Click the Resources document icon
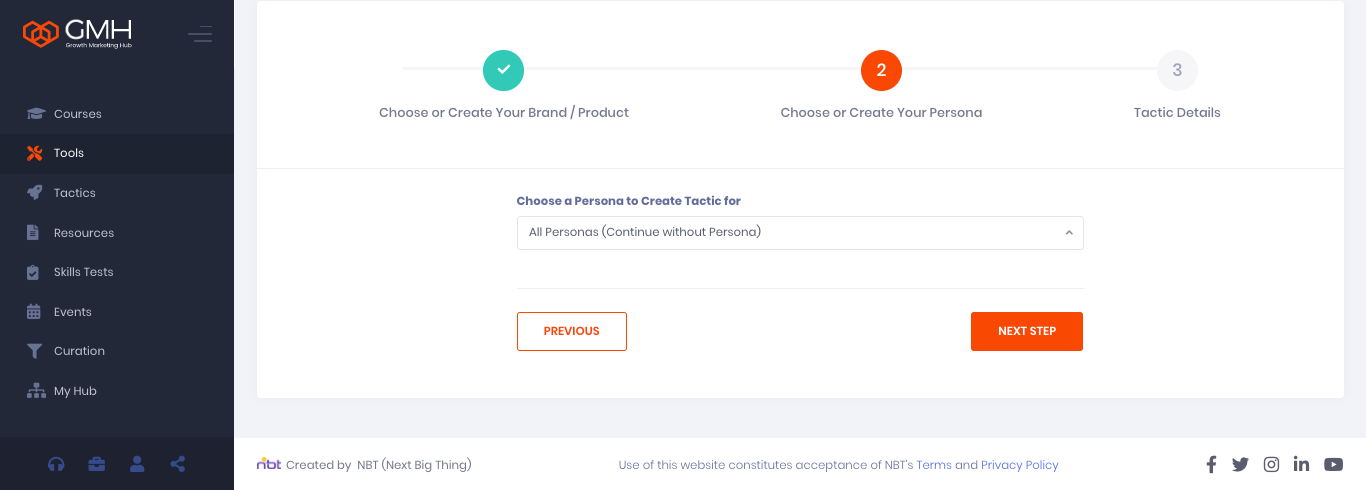The height and width of the screenshot is (490, 1366). [x=33, y=233]
